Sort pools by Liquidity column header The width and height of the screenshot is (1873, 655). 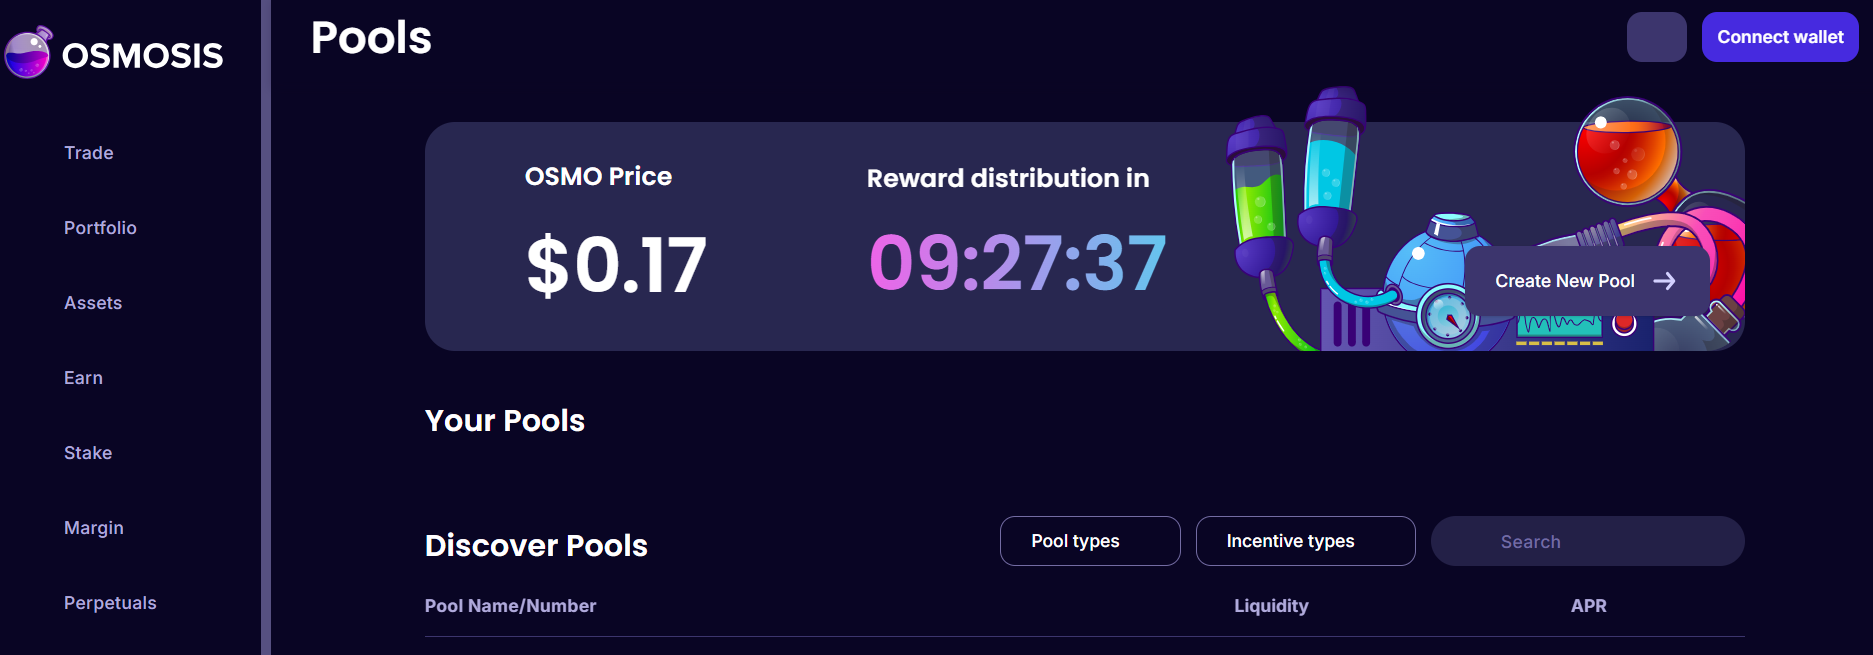coord(1271,606)
